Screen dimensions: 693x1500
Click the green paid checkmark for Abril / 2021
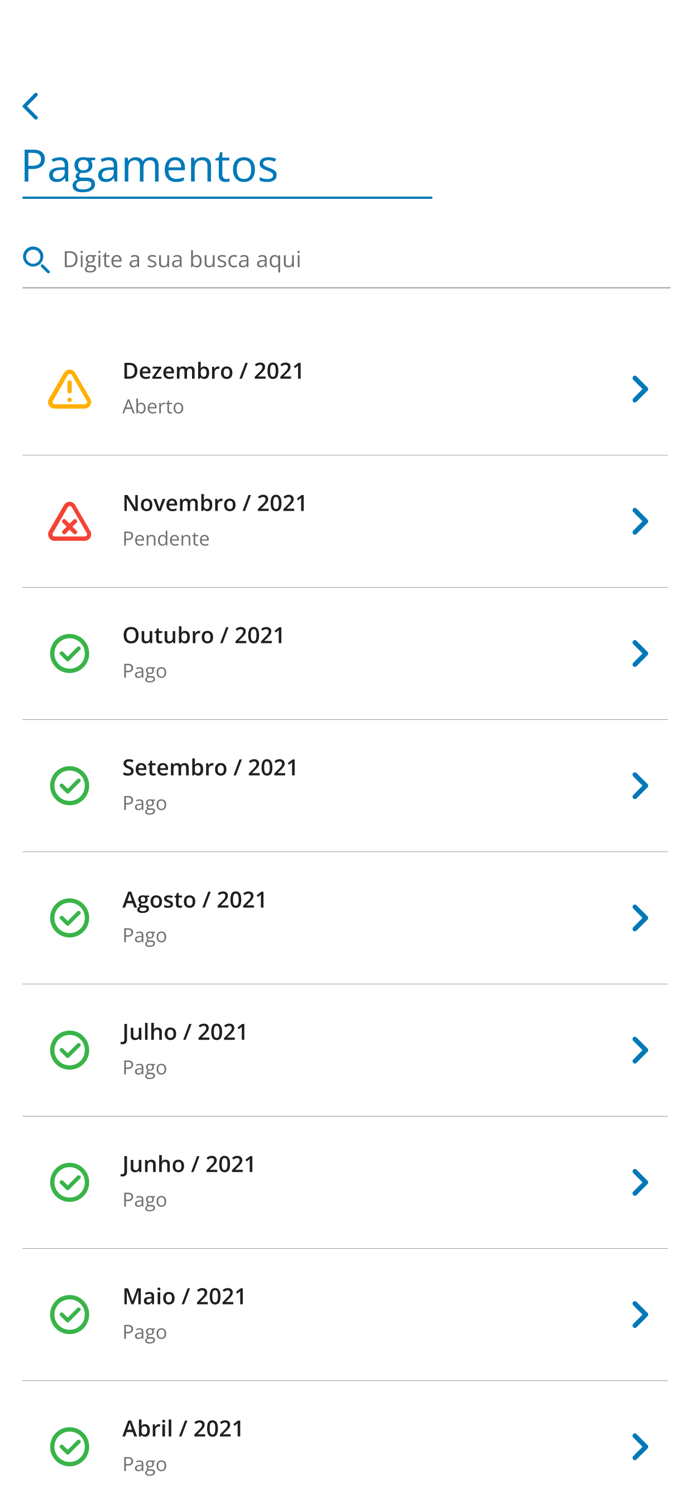pos(70,1446)
